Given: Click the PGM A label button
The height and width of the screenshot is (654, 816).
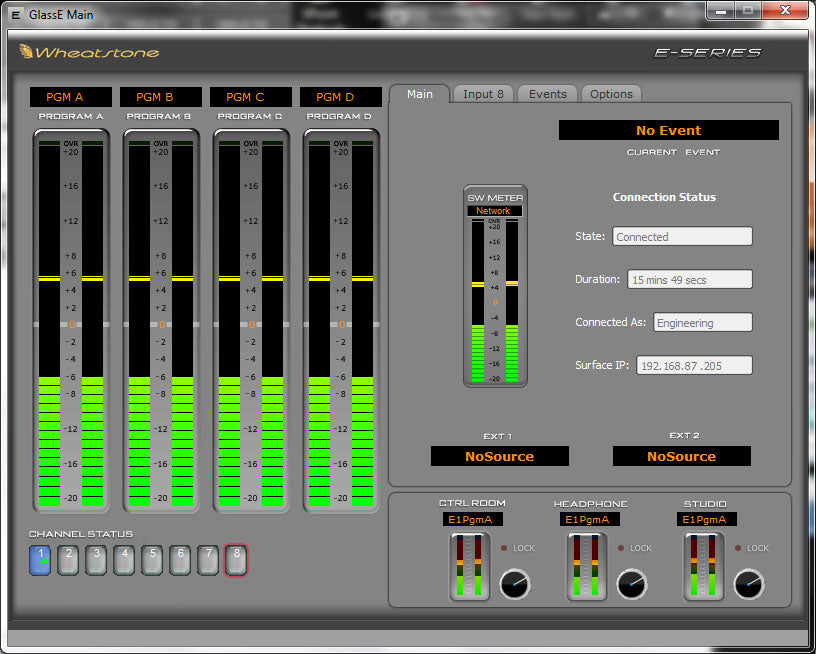Looking at the screenshot, I should (x=71, y=97).
